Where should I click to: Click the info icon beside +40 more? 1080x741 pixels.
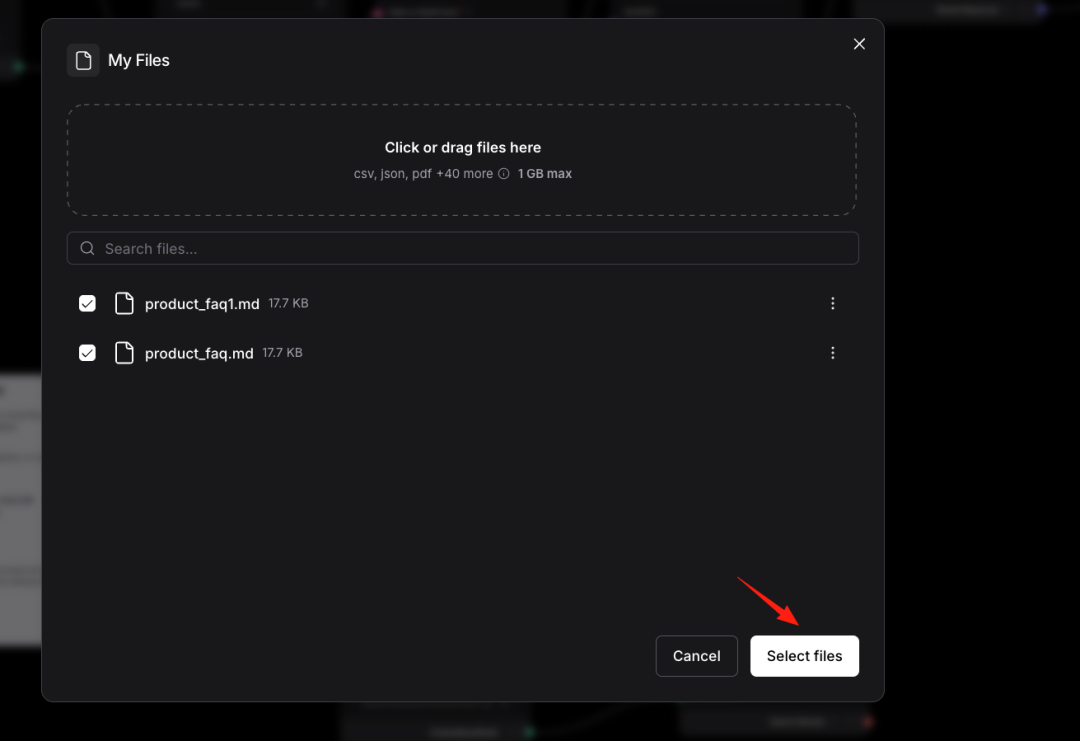pos(503,174)
